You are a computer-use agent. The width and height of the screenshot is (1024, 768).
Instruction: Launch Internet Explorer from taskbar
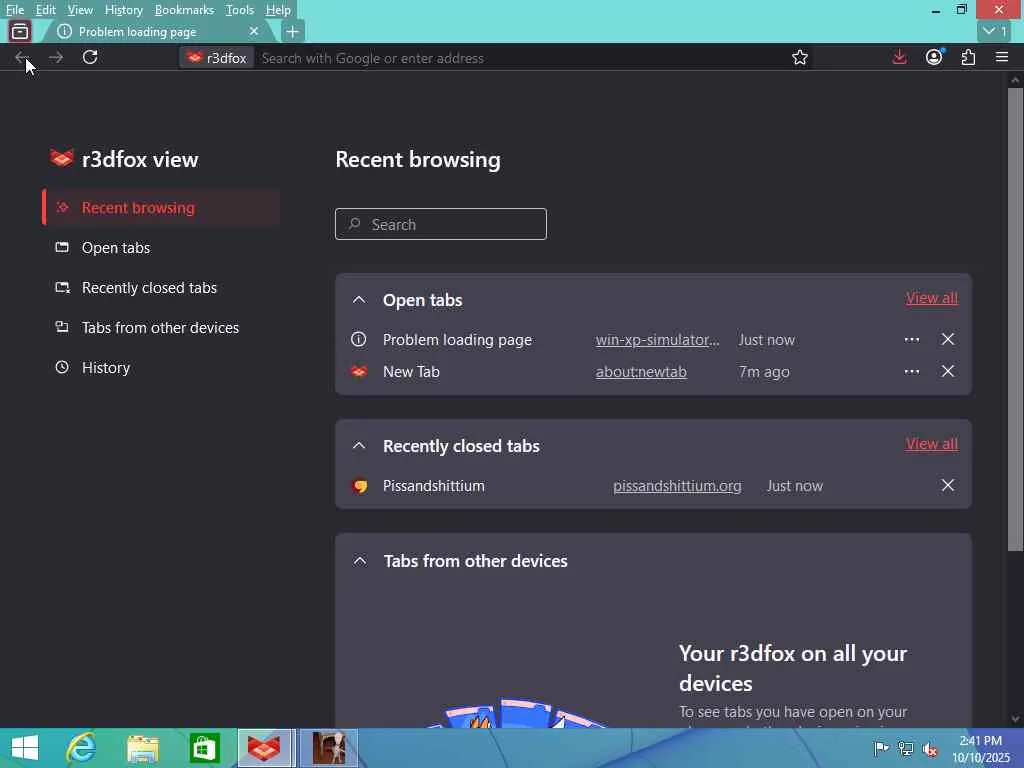[x=81, y=748]
